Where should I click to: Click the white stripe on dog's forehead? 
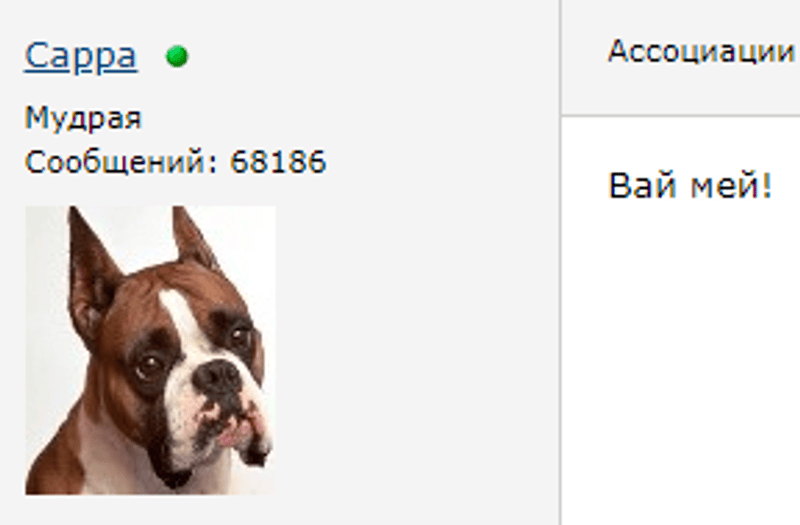tap(178, 316)
